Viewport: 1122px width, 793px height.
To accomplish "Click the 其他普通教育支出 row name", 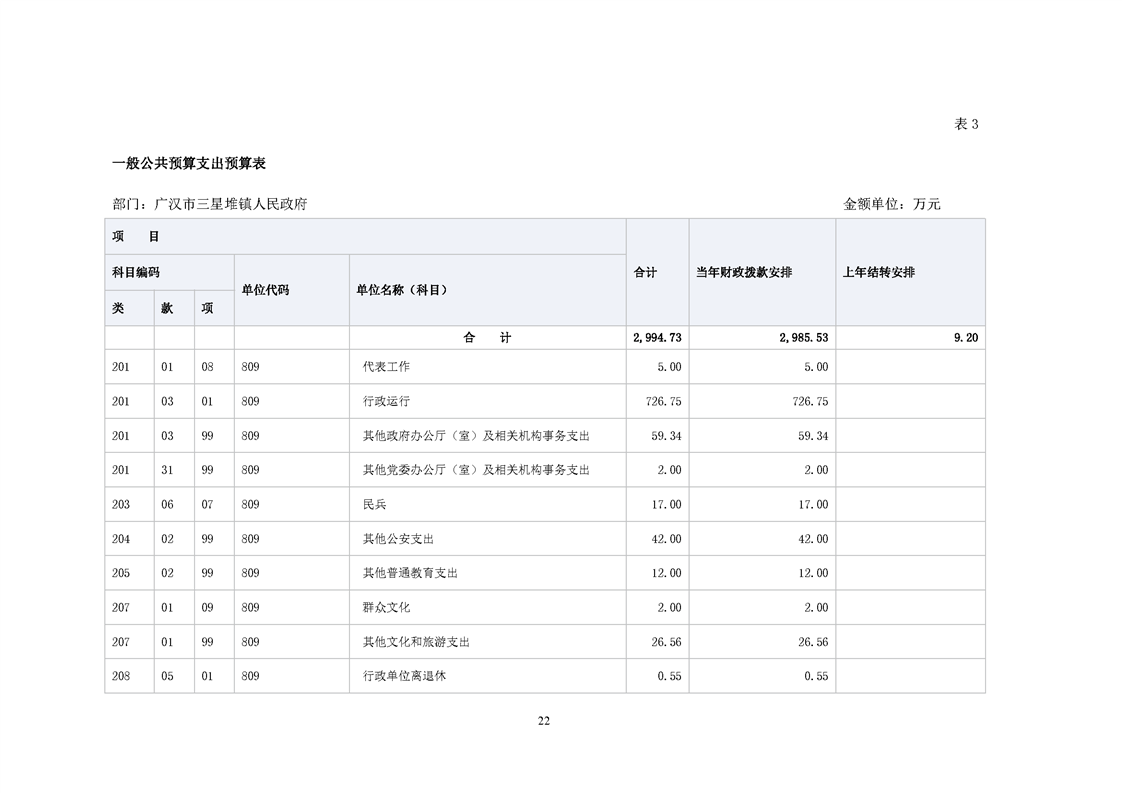I will (x=410, y=573).
